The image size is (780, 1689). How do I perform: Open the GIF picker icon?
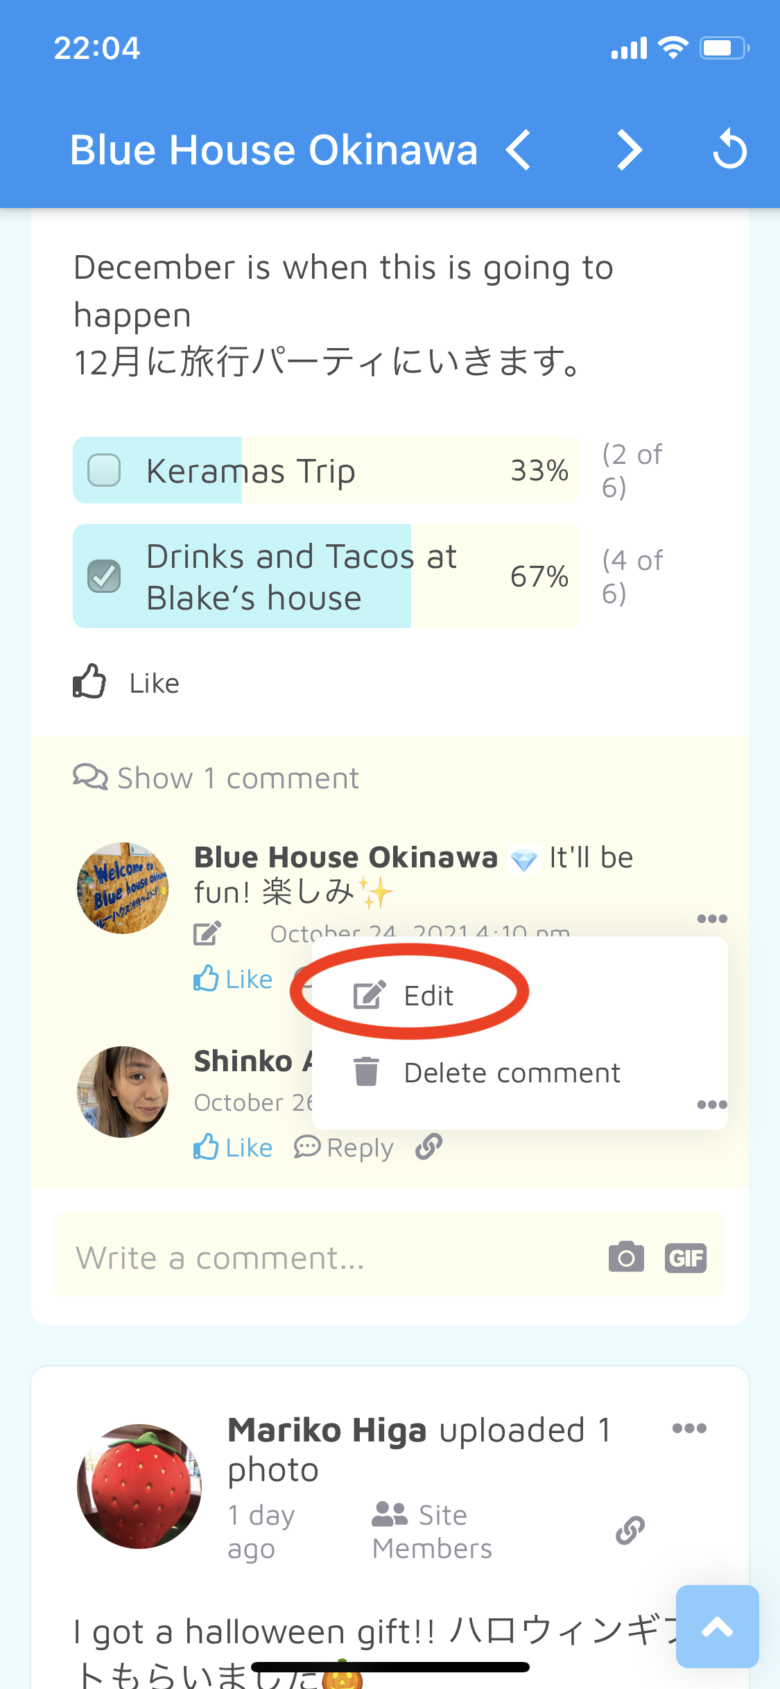tap(686, 1257)
